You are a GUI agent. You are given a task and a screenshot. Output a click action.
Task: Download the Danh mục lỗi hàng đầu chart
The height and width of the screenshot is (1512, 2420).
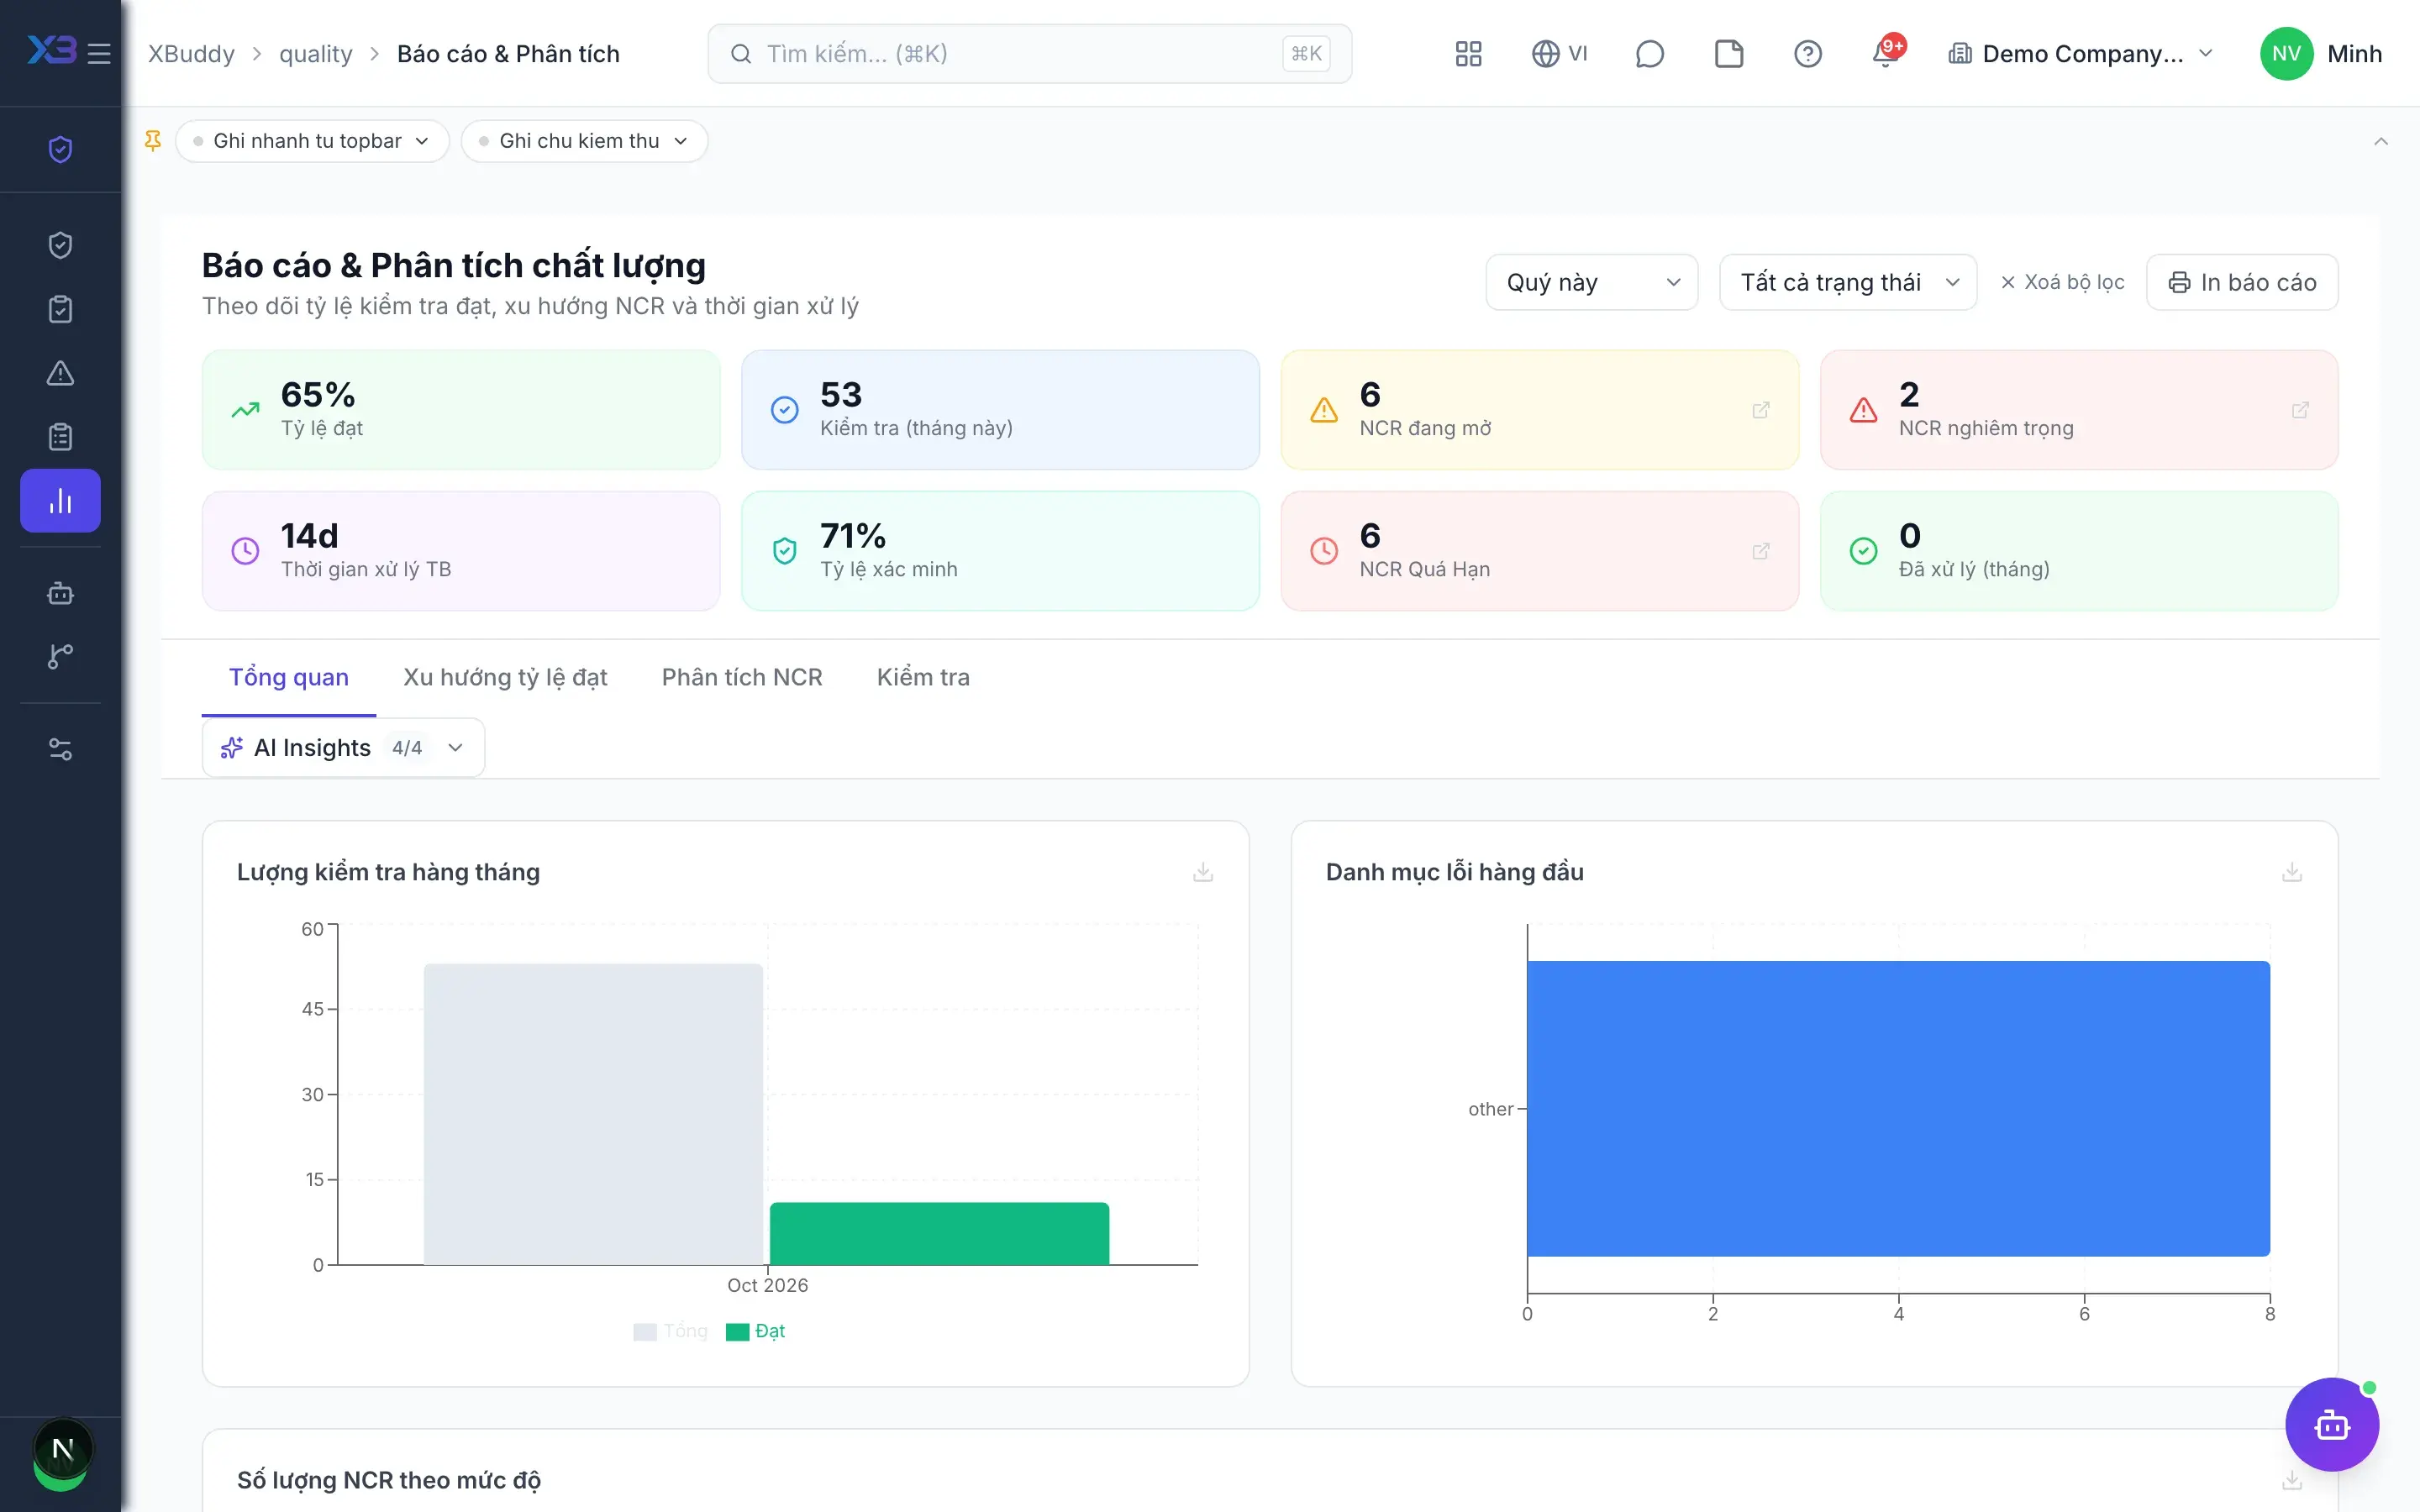point(2292,872)
